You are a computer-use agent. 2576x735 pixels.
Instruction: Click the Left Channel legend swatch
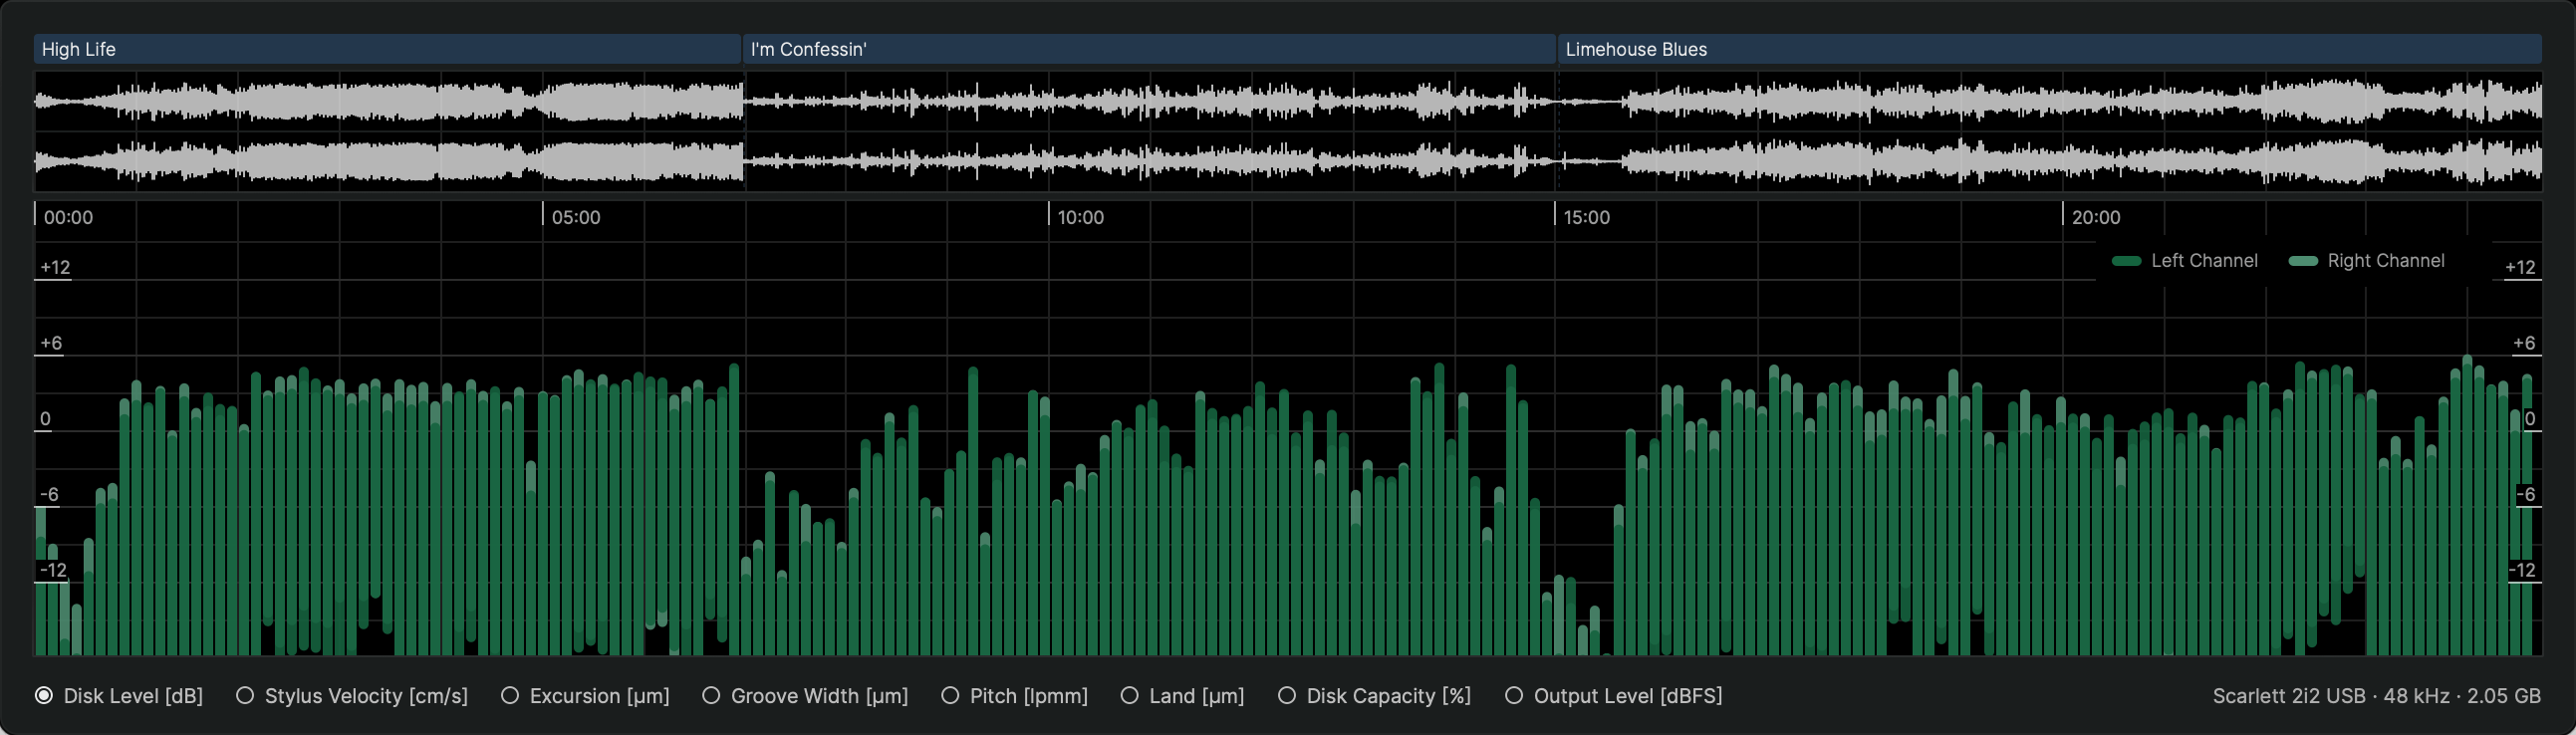pos(2126,261)
